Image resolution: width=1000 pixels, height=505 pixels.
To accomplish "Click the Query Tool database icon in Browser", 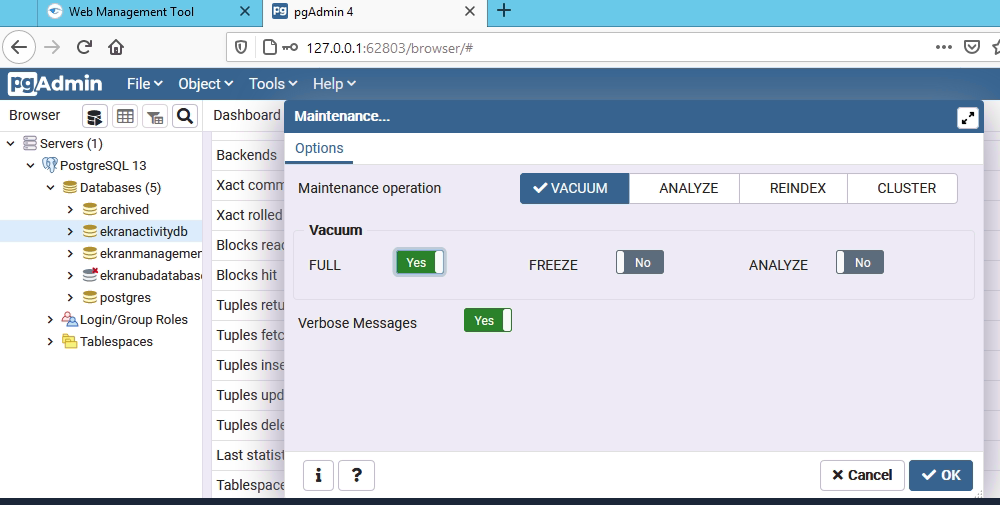I will click(x=94, y=116).
